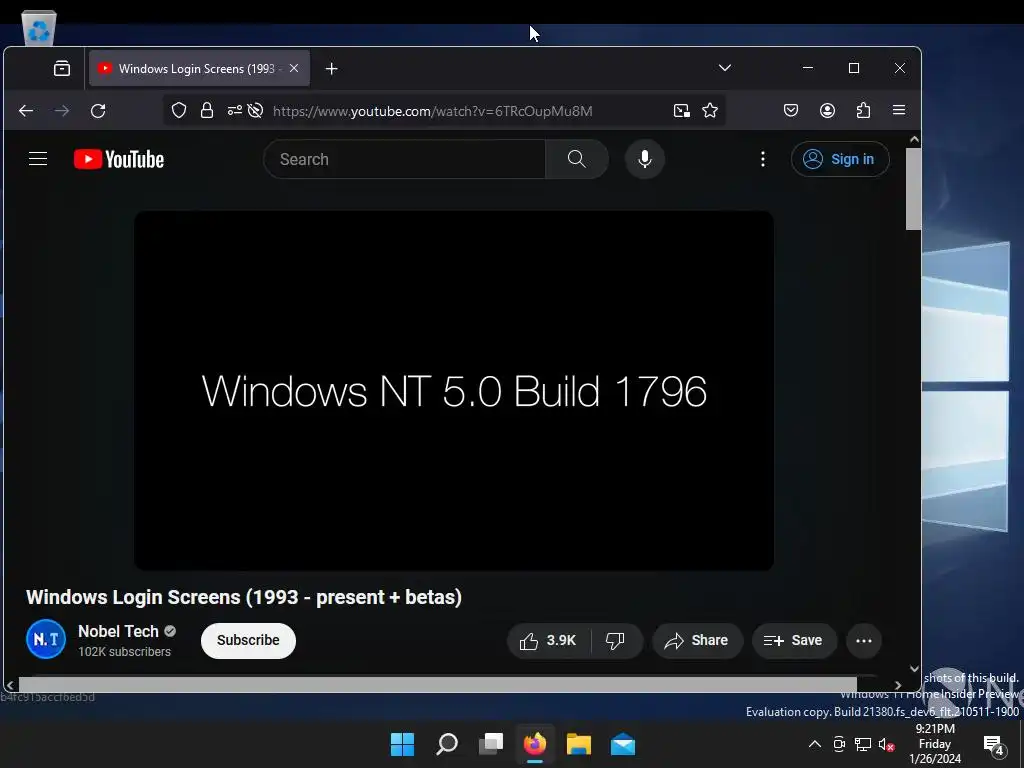The height and width of the screenshot is (768, 1024).
Task: Switch to Firefox on the taskbar
Action: click(535, 744)
